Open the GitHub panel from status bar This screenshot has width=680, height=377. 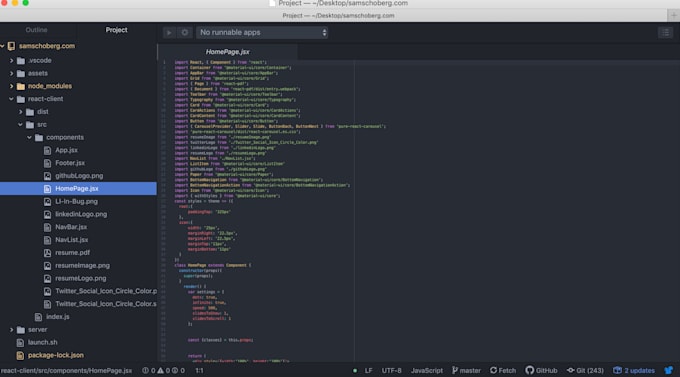tap(541, 370)
